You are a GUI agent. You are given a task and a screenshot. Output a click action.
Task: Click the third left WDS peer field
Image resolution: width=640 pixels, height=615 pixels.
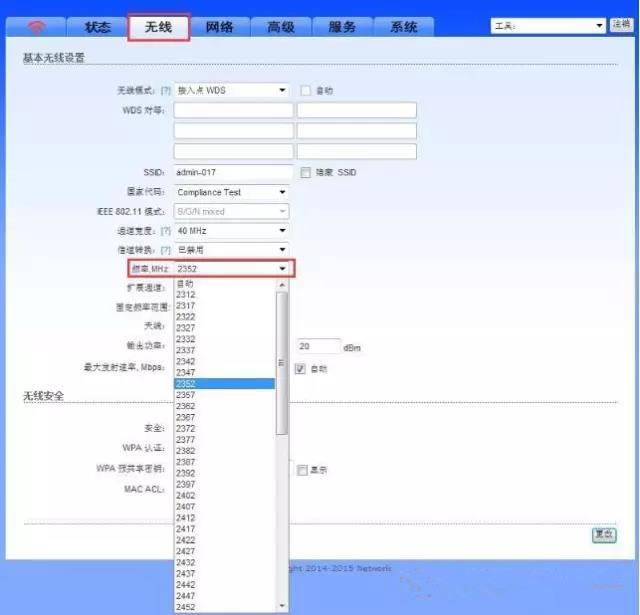coord(233,151)
